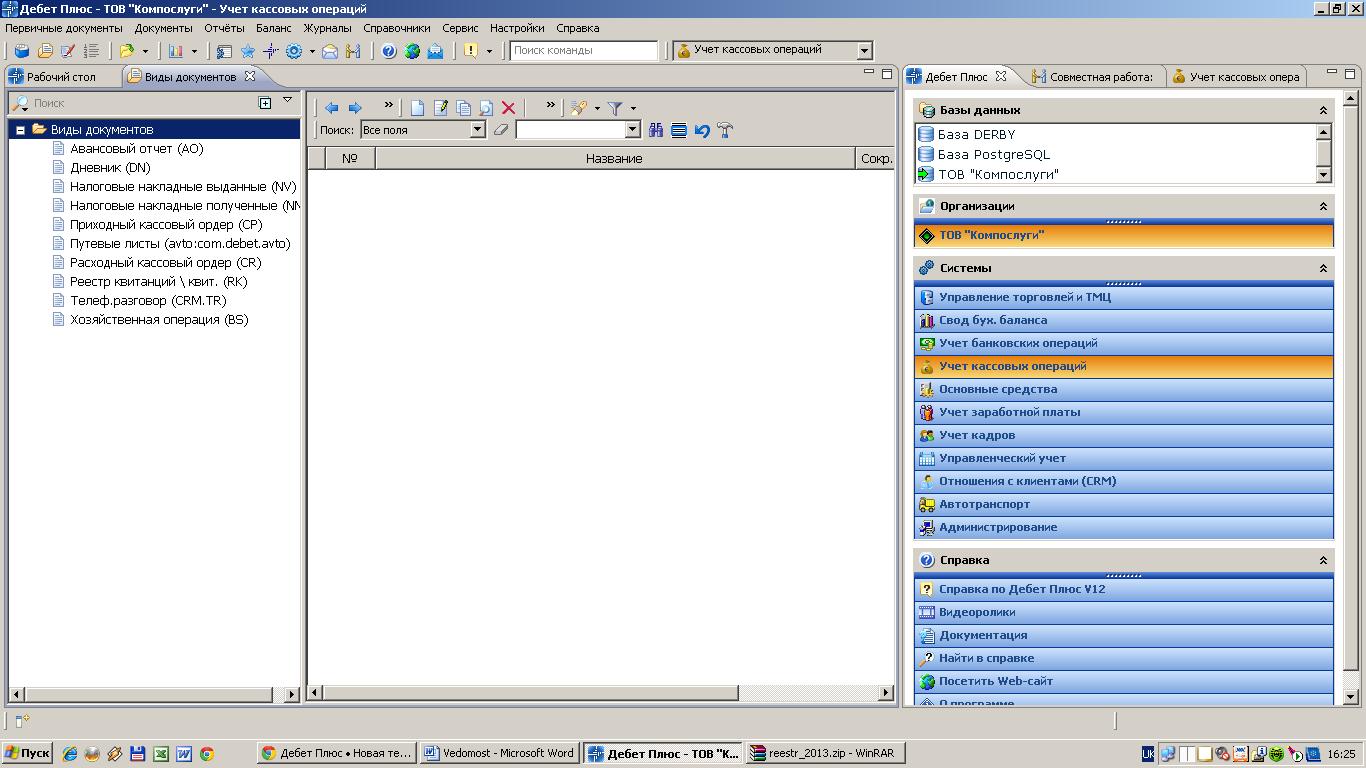Collapse the 'Виды документов' tree root
Viewport: 1366px width, 768px height.
pos(20,130)
